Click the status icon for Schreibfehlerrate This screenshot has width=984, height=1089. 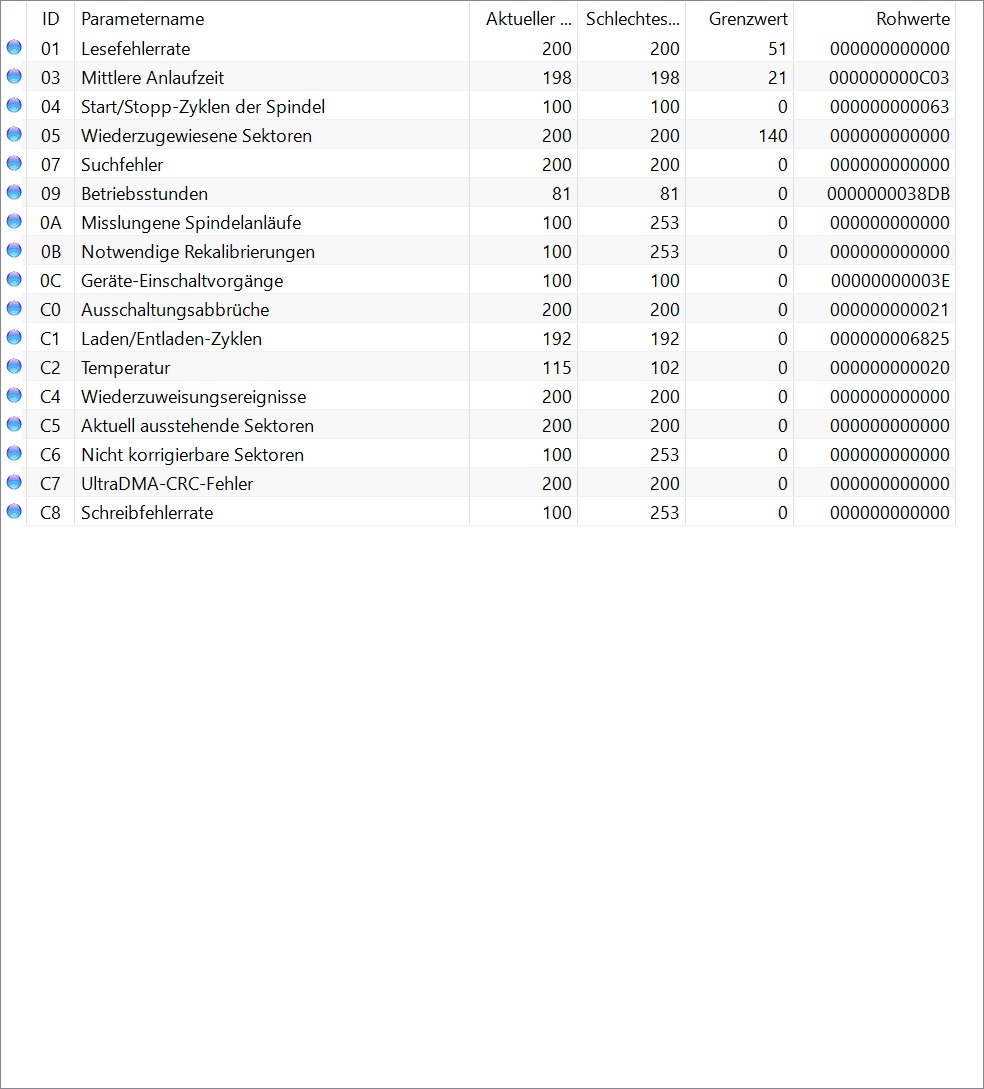[x=14, y=512]
